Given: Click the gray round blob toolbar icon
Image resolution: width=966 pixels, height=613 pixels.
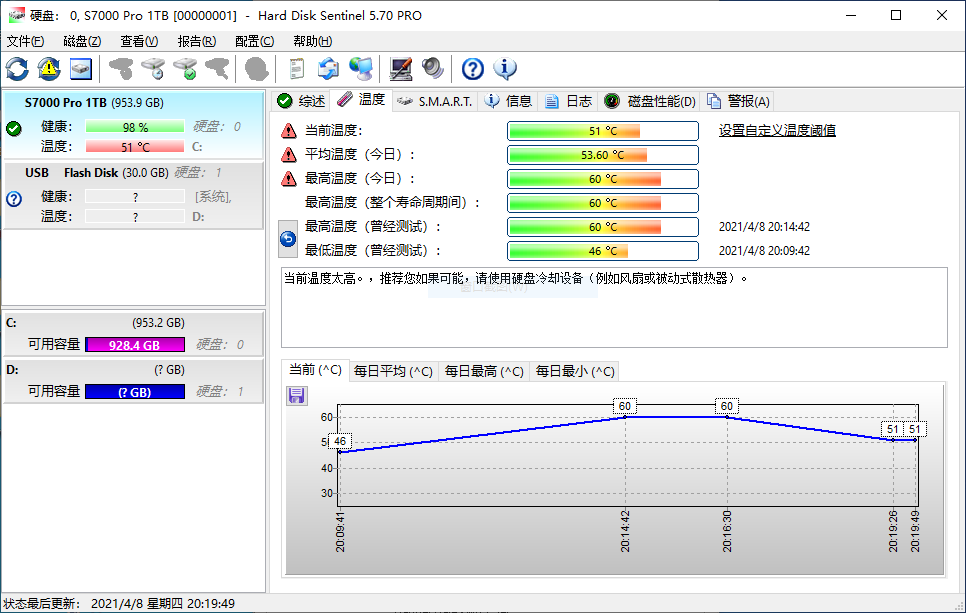Looking at the screenshot, I should [256, 68].
